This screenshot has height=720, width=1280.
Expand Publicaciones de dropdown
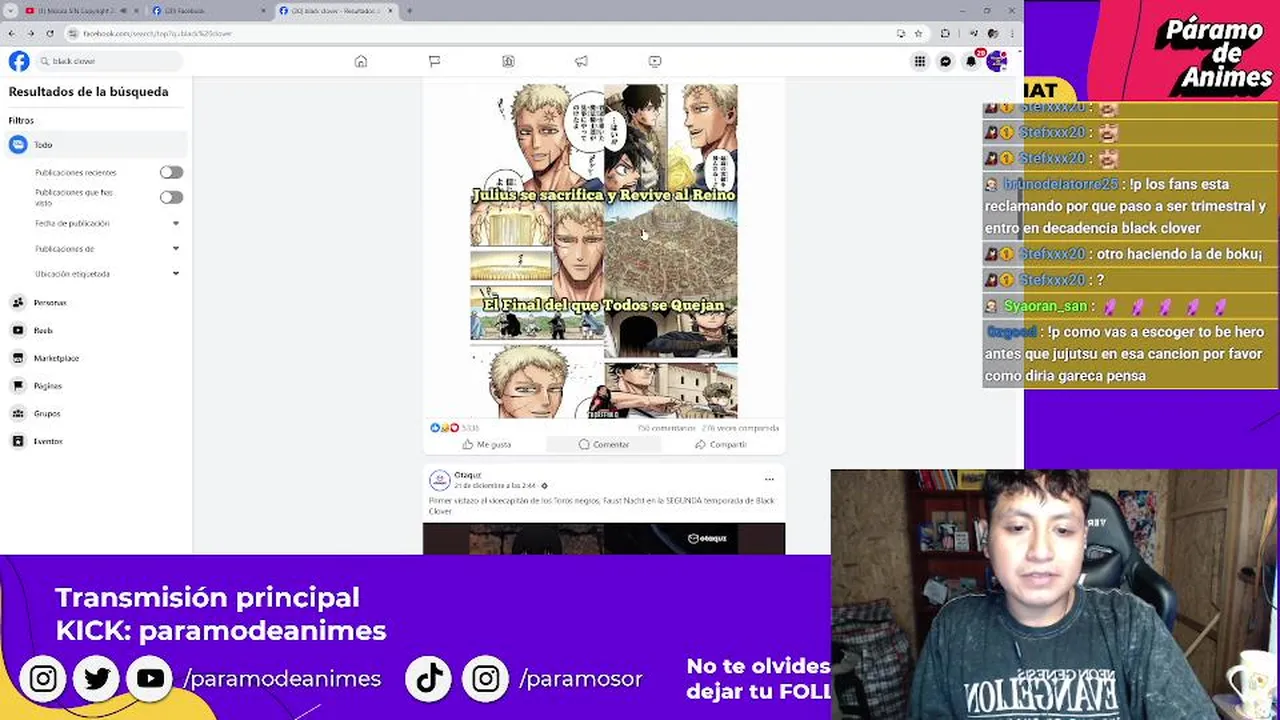click(176, 248)
